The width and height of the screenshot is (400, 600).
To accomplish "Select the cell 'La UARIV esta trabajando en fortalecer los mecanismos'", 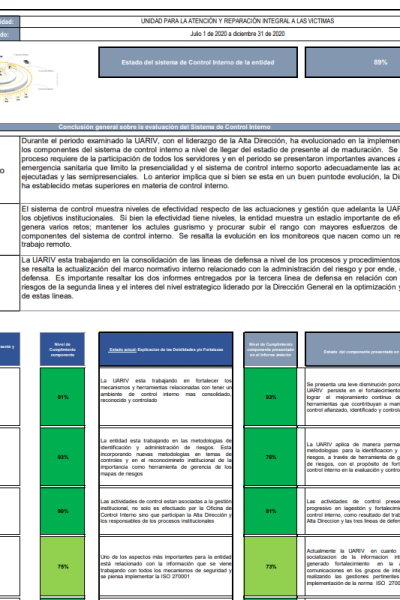I will point(166,397).
